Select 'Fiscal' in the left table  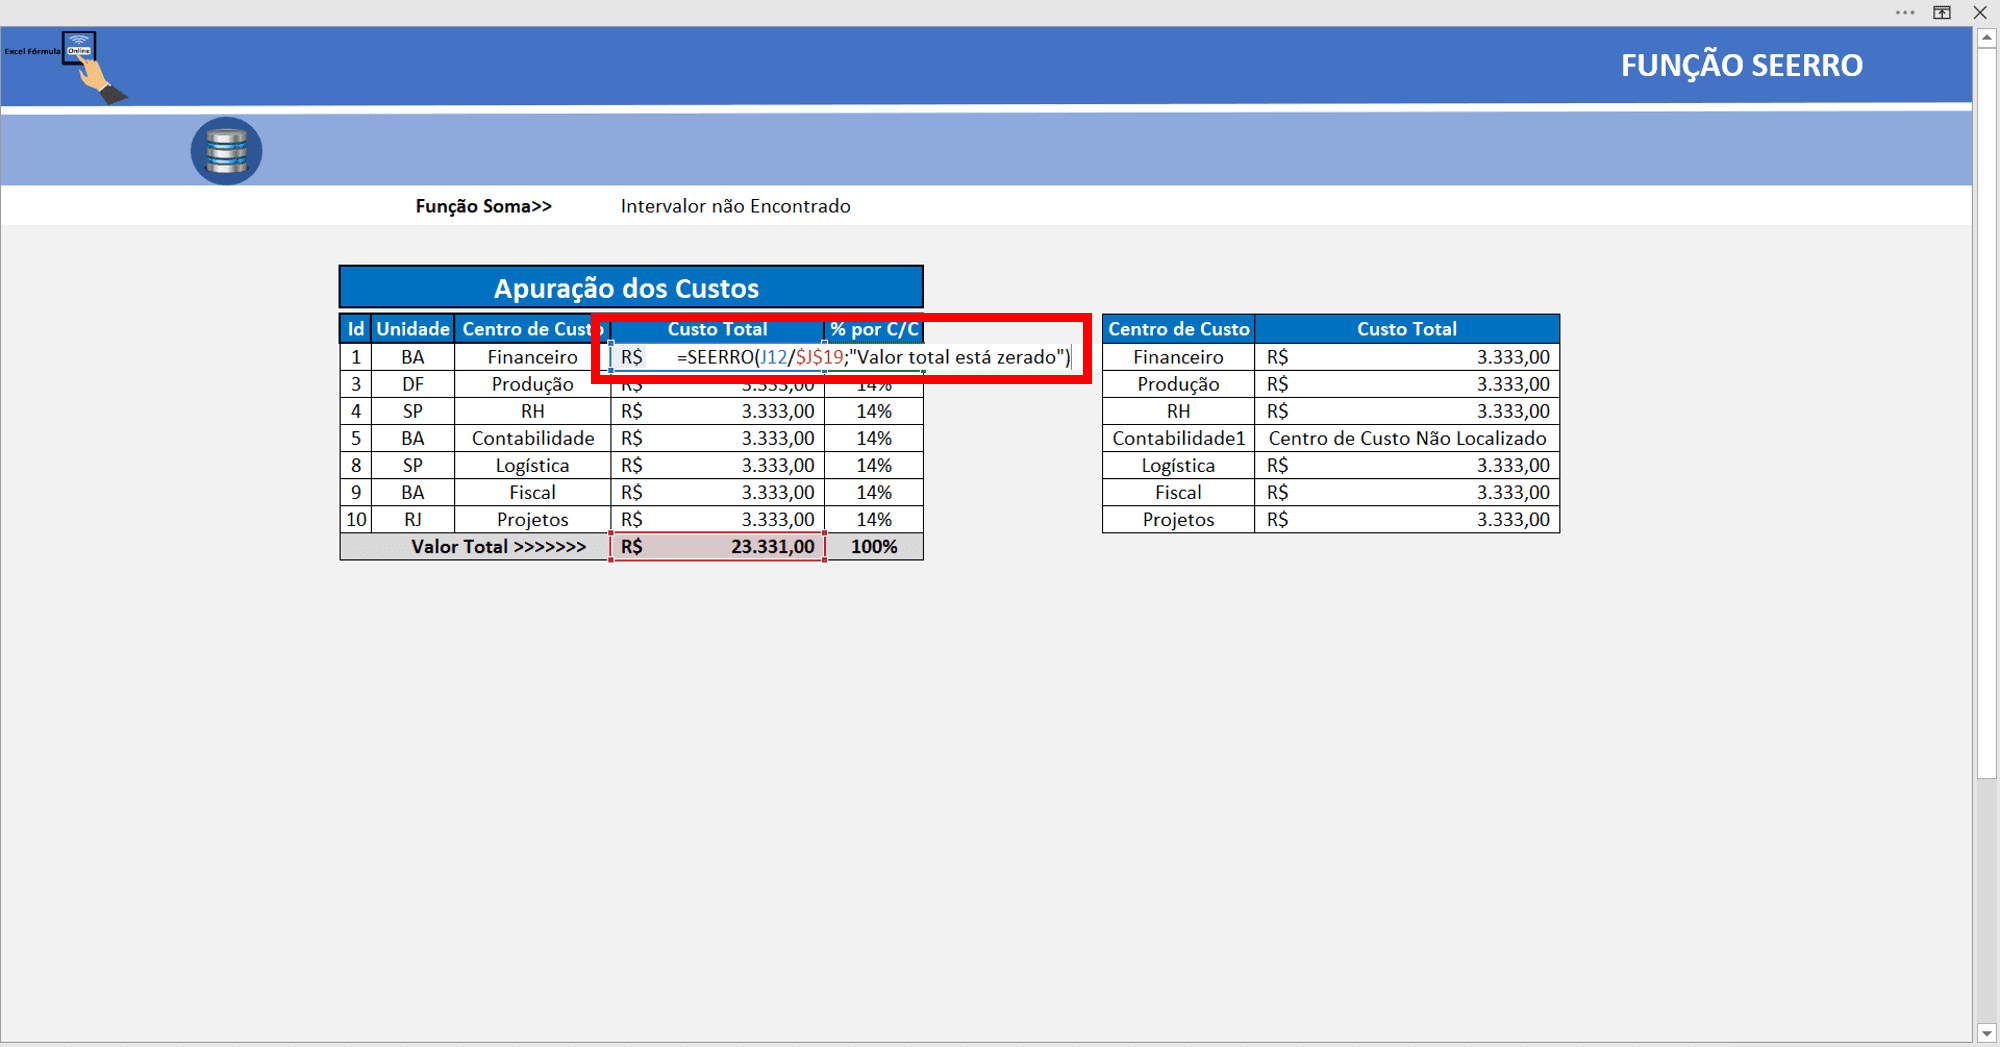click(532, 492)
